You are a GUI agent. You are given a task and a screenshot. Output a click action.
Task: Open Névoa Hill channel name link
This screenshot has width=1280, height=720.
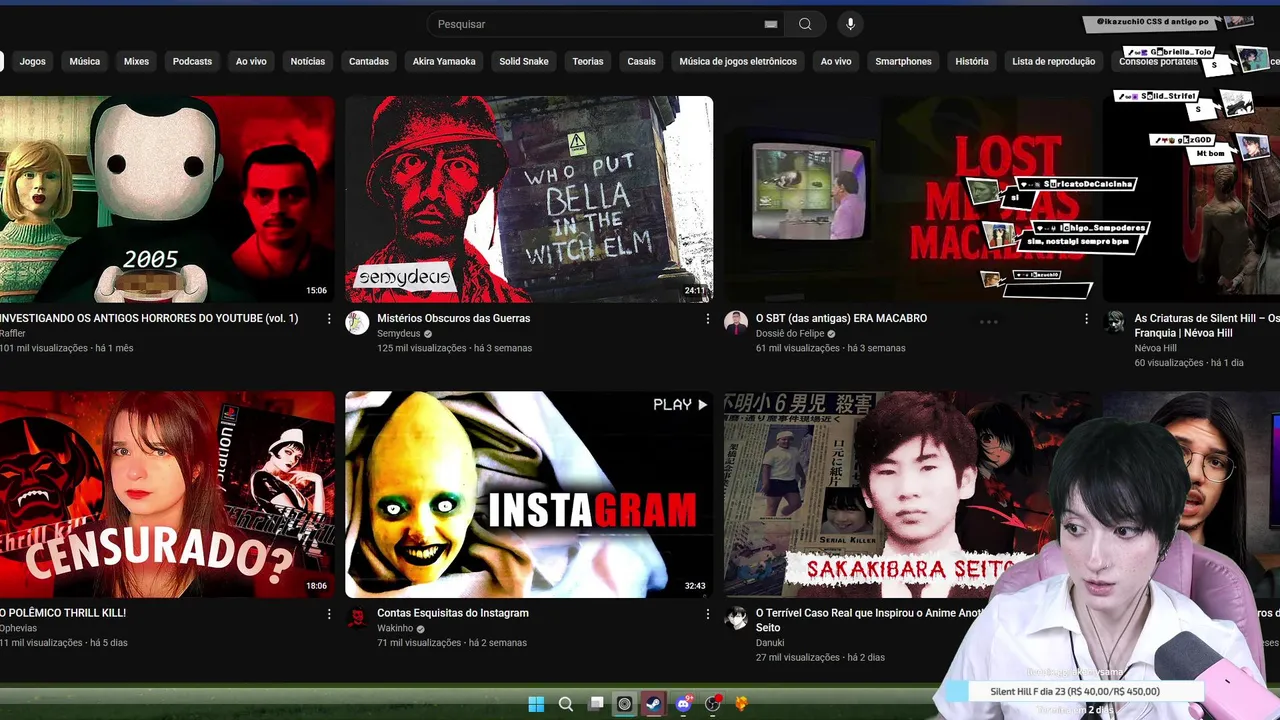(x=1155, y=348)
